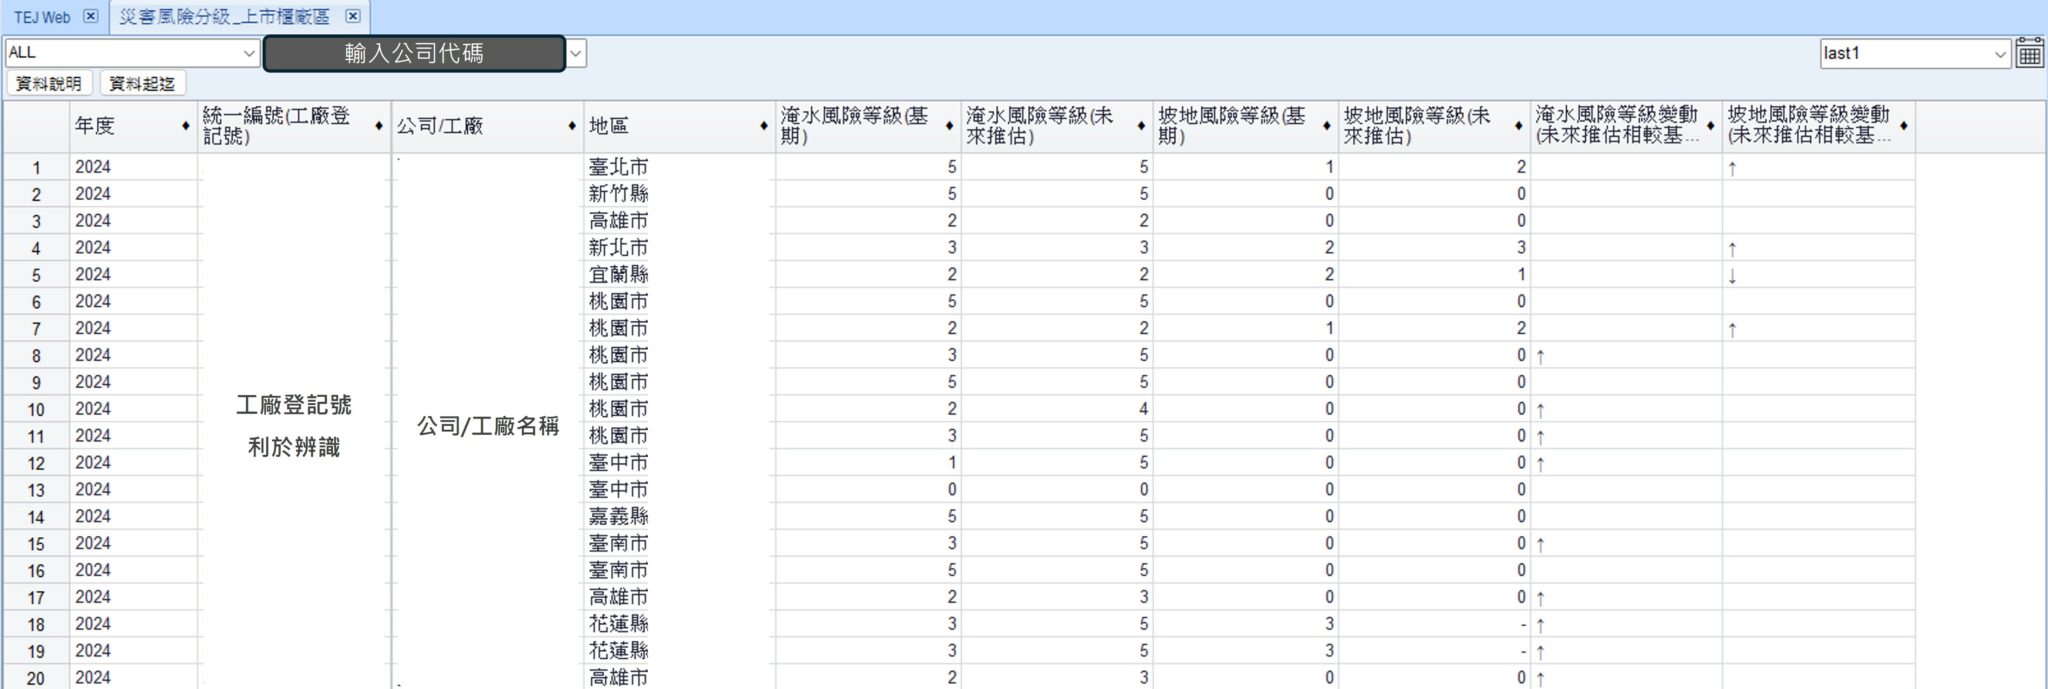Open the company code dropdown arrow
The width and height of the screenshot is (2048, 689).
coord(577,53)
